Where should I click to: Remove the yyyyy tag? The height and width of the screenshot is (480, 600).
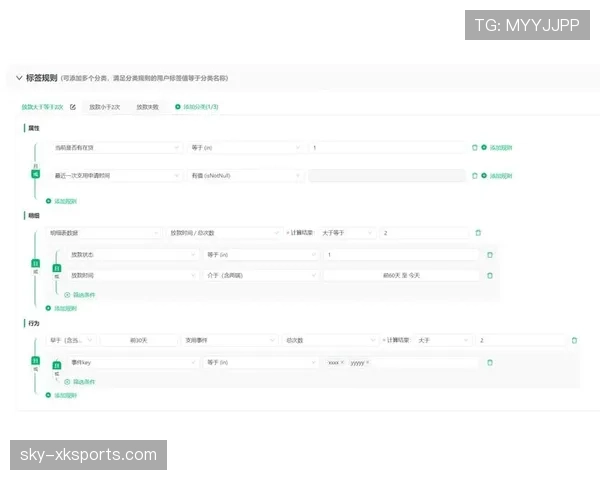[367, 362]
